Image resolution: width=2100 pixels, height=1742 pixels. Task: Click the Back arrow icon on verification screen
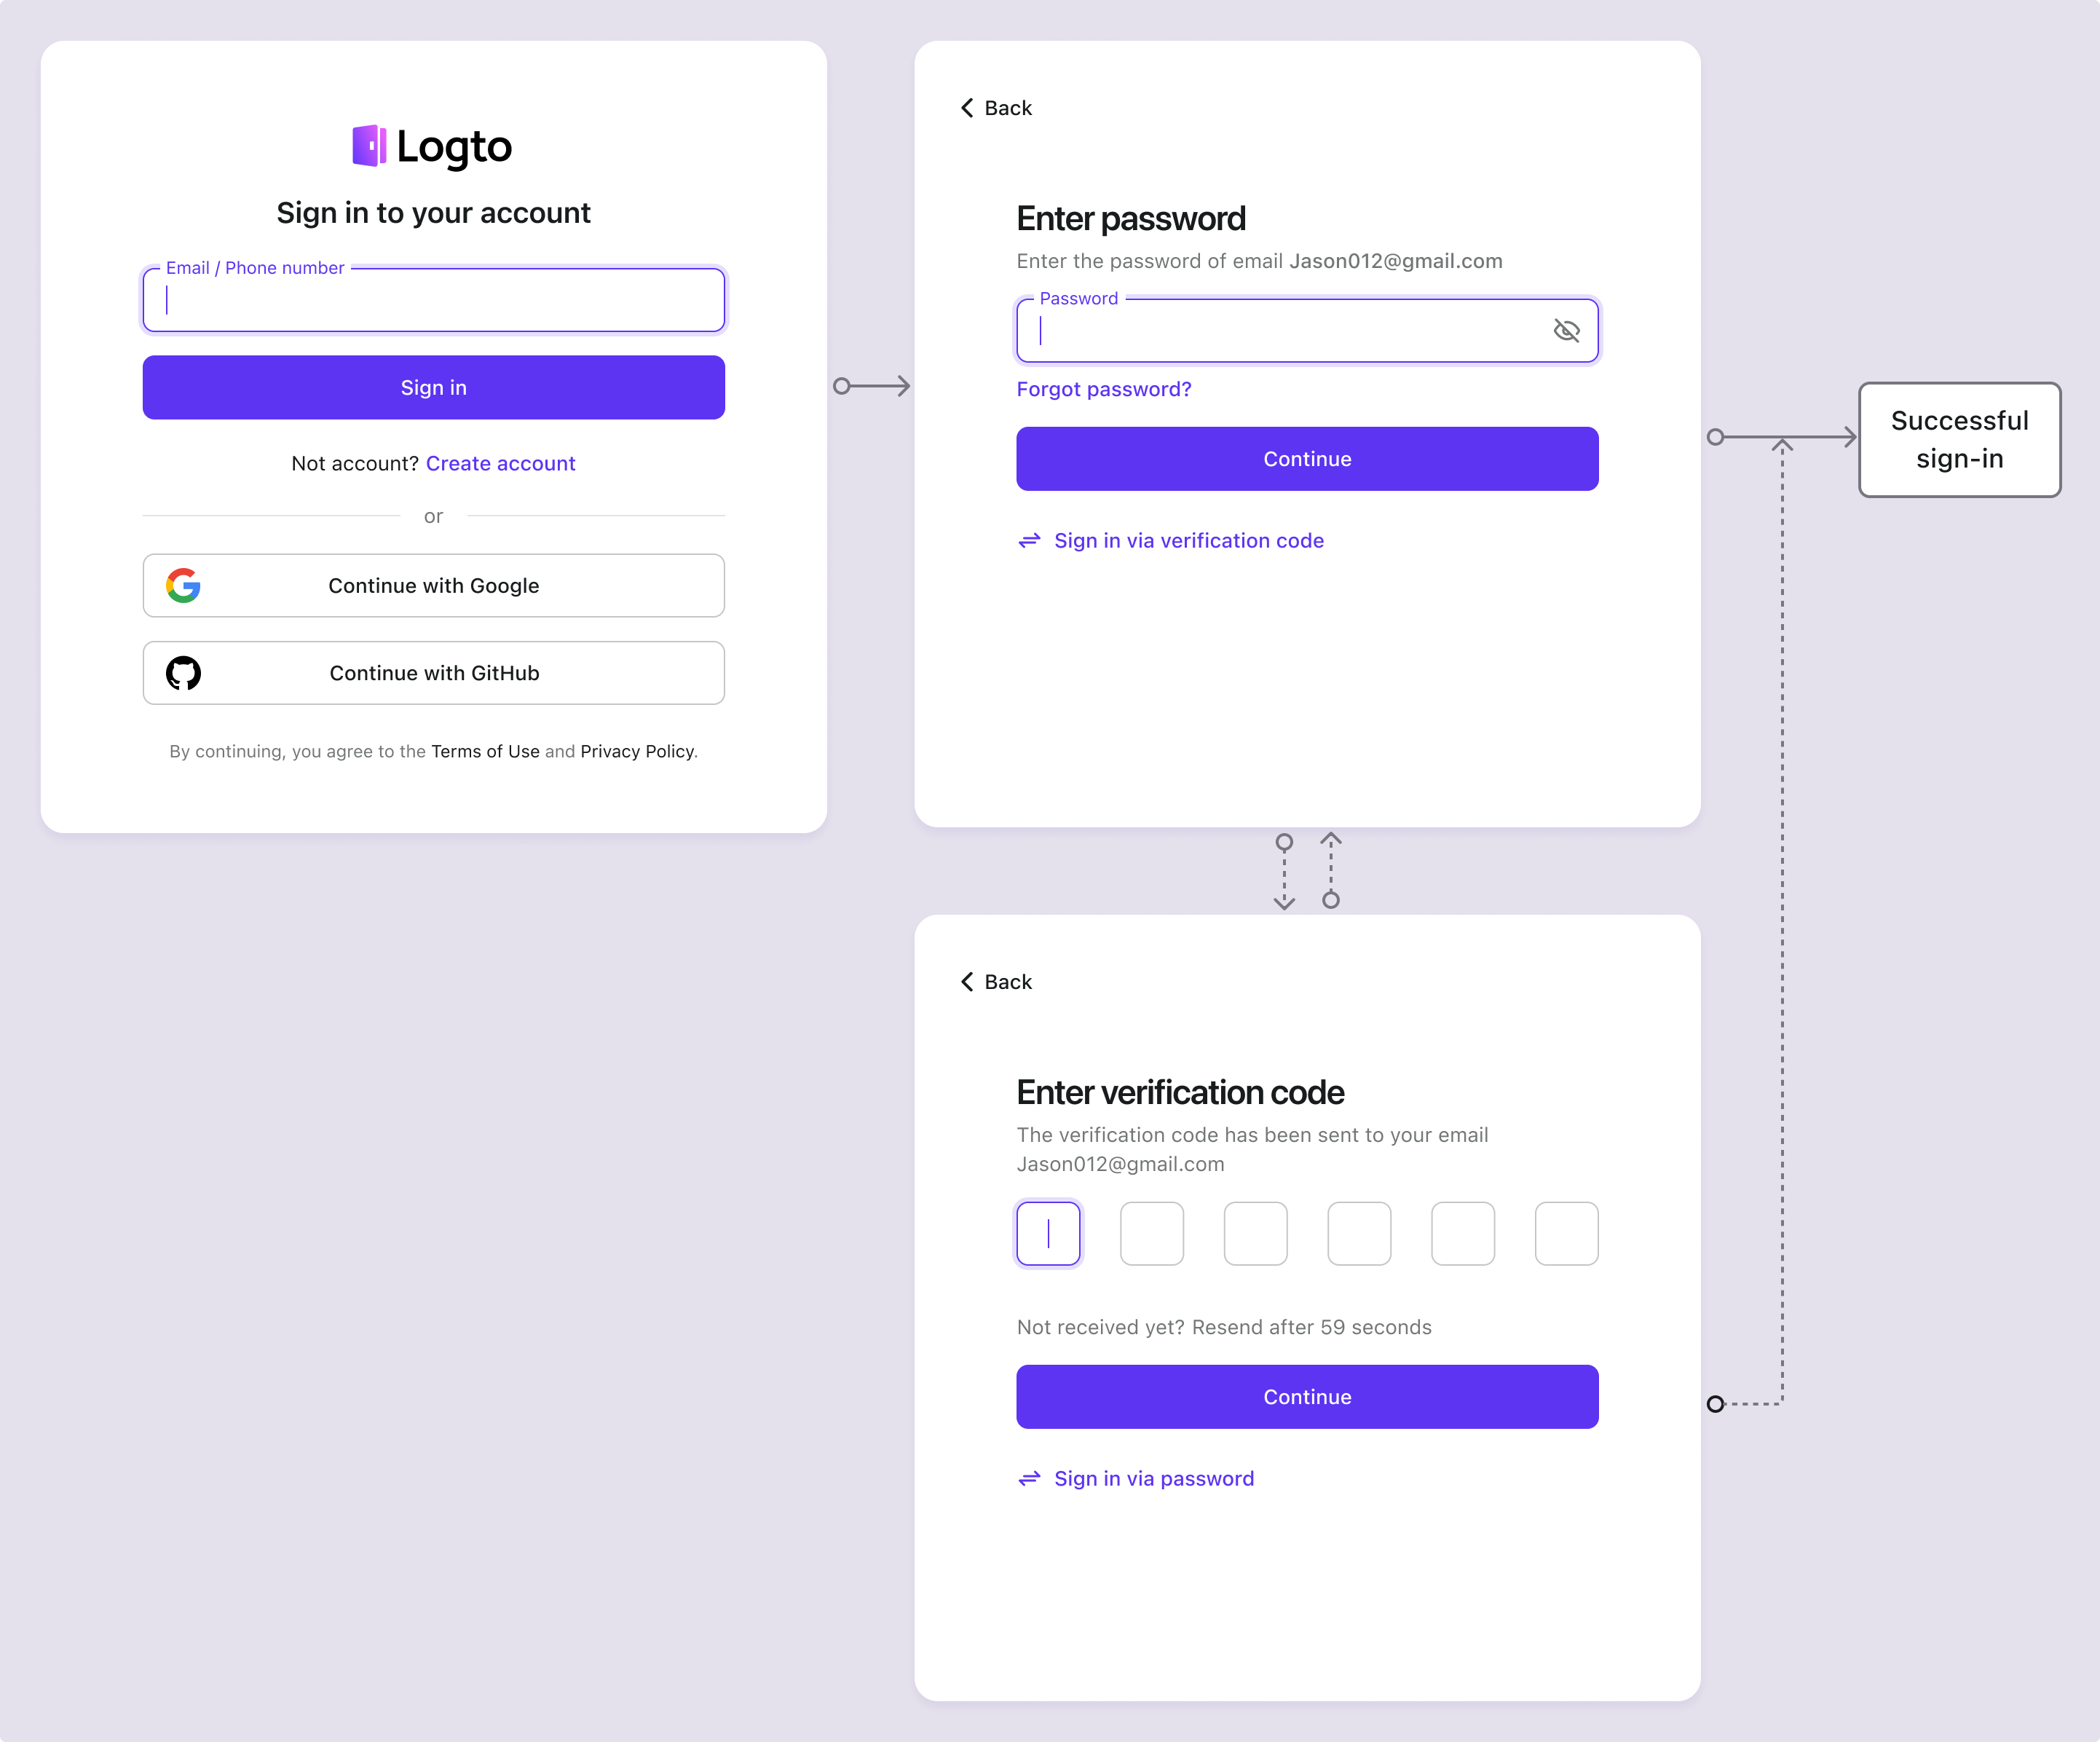pos(966,980)
